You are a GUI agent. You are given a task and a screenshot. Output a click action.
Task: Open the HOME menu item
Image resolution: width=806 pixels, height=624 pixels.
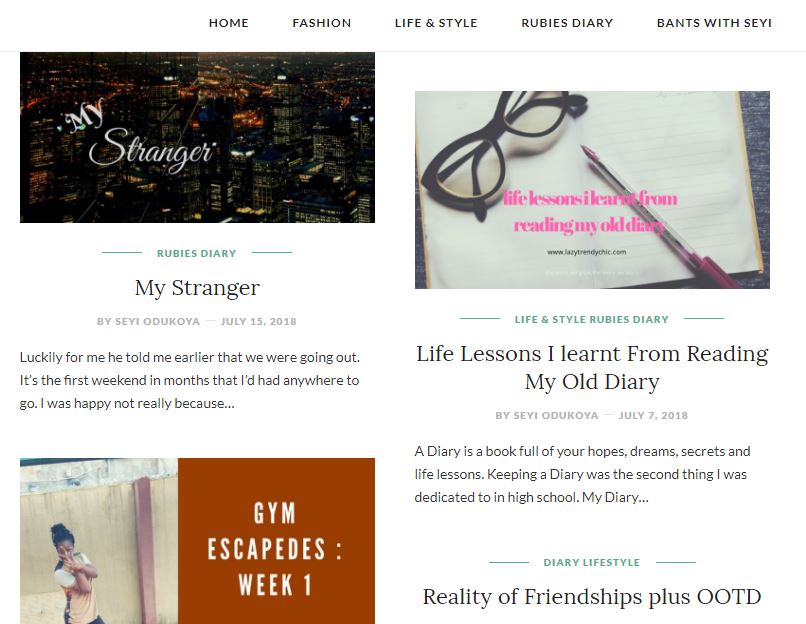coord(228,23)
